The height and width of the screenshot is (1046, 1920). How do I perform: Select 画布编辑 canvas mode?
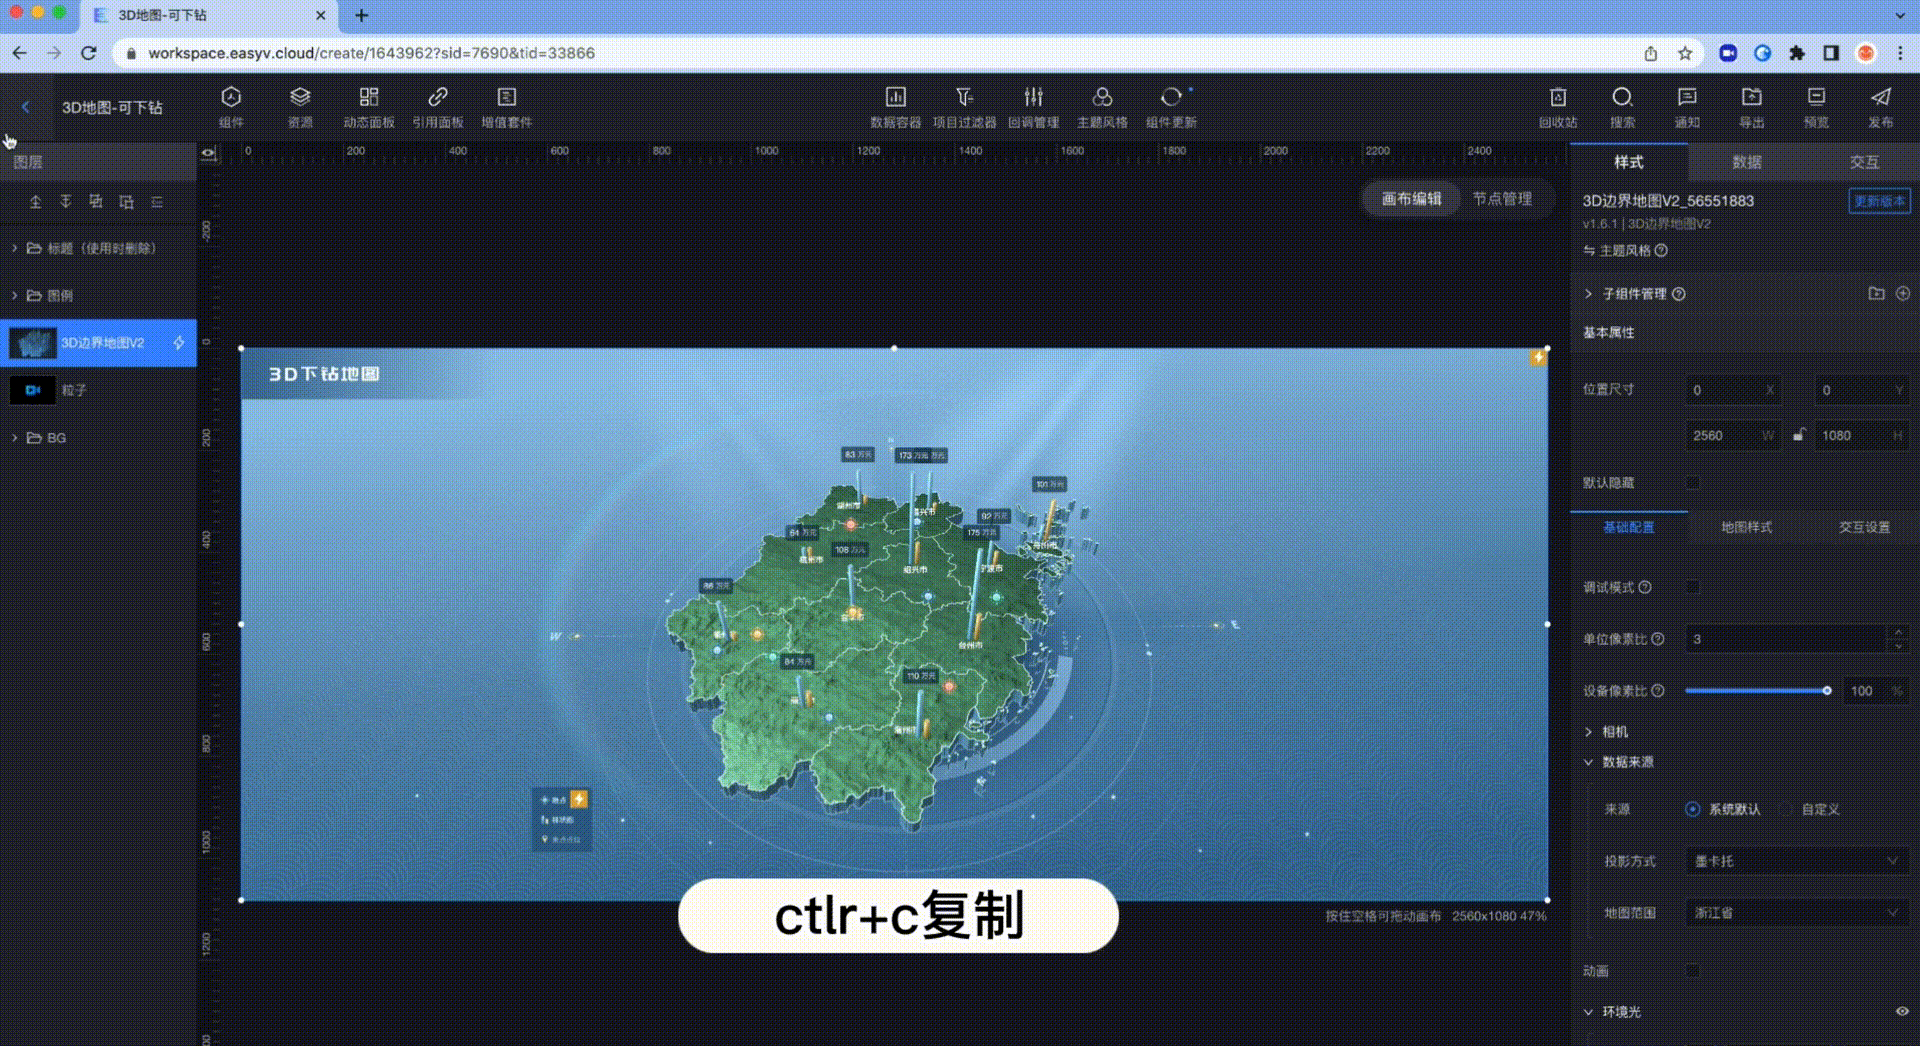click(x=1411, y=199)
